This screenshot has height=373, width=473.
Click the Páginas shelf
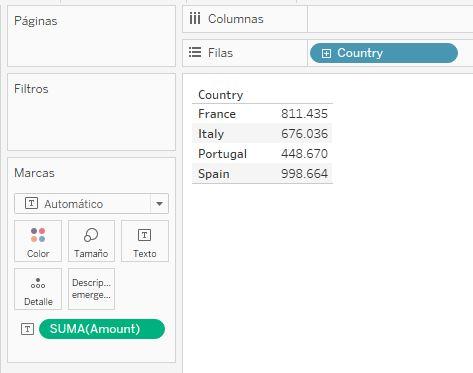click(x=91, y=36)
